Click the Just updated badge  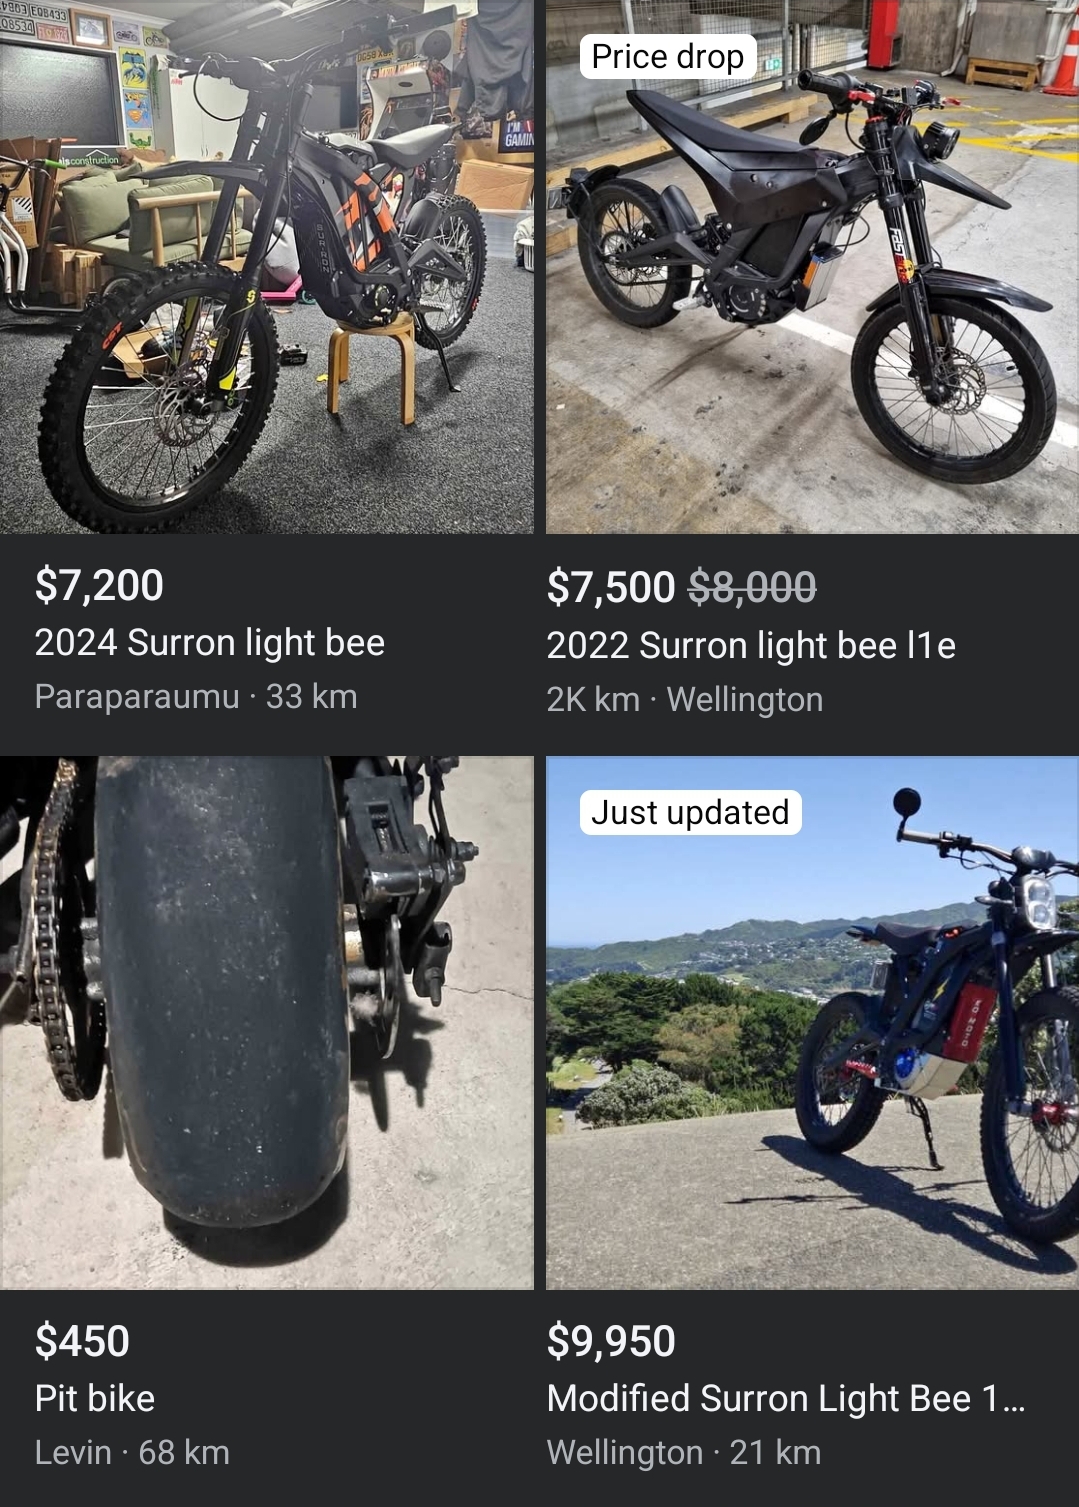tap(690, 812)
